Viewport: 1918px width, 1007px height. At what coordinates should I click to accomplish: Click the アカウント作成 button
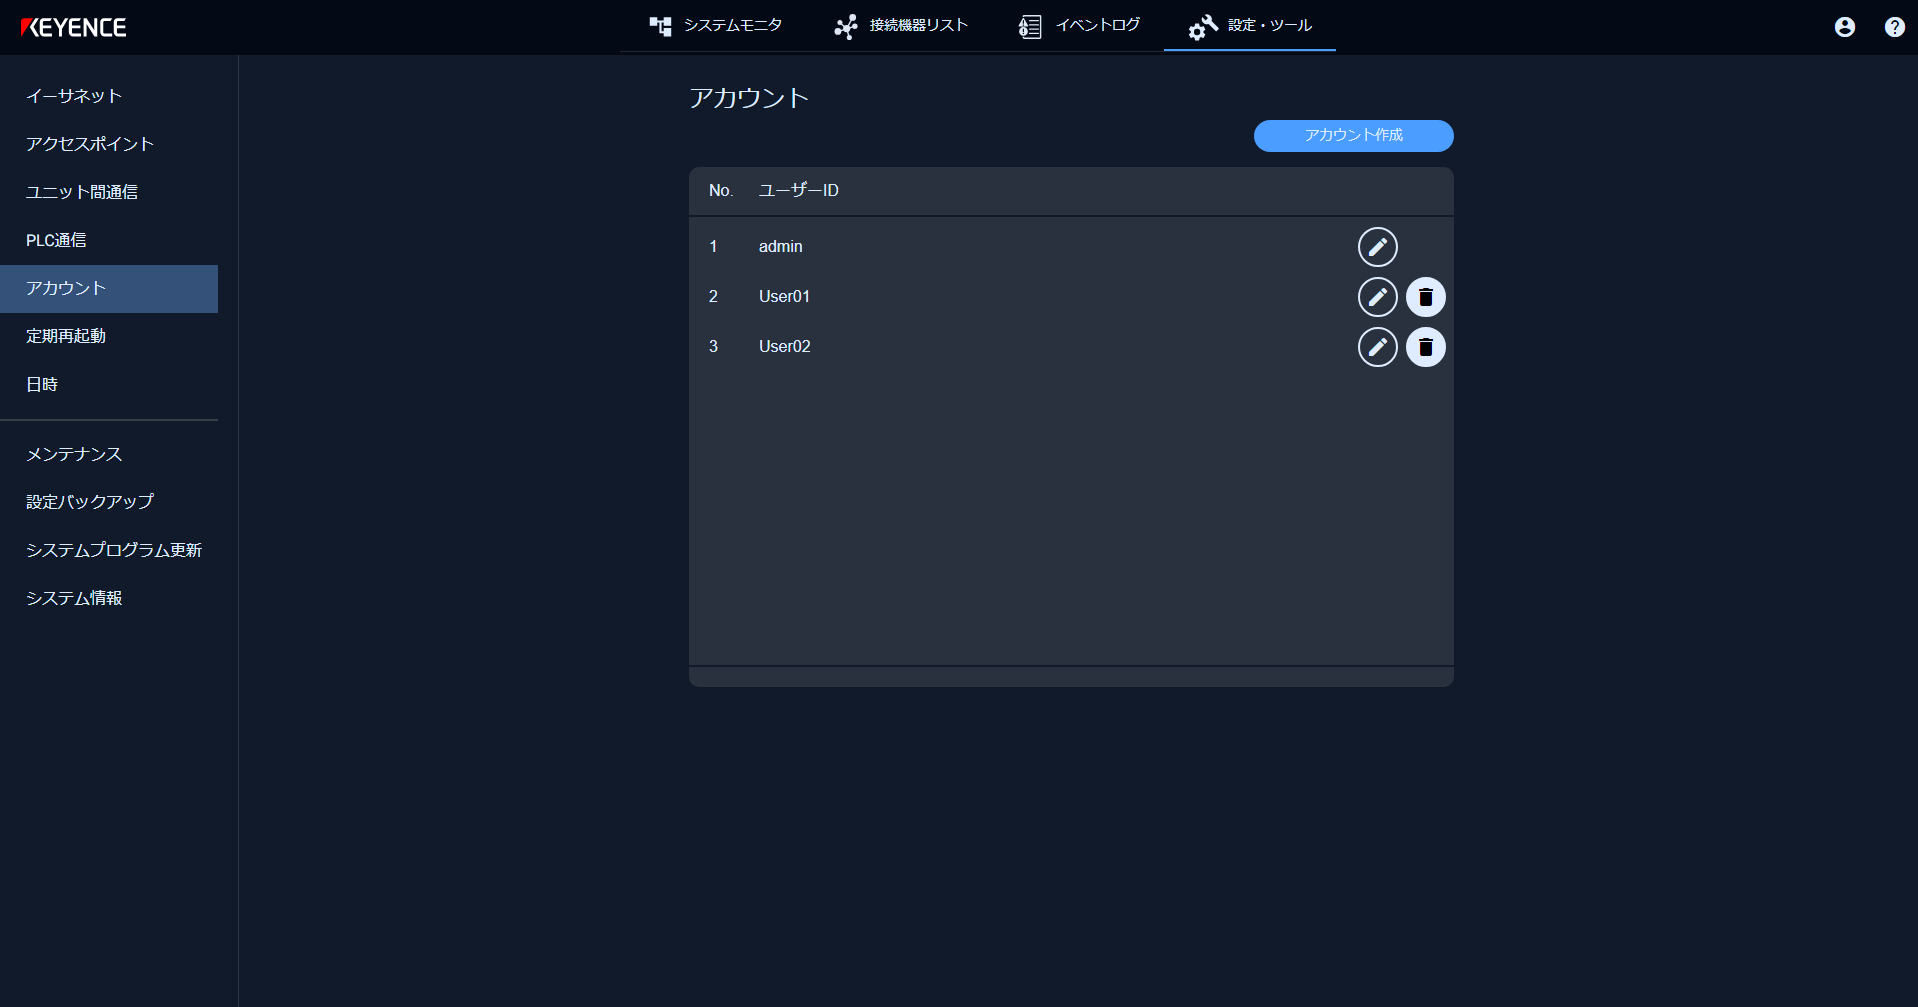click(x=1353, y=135)
